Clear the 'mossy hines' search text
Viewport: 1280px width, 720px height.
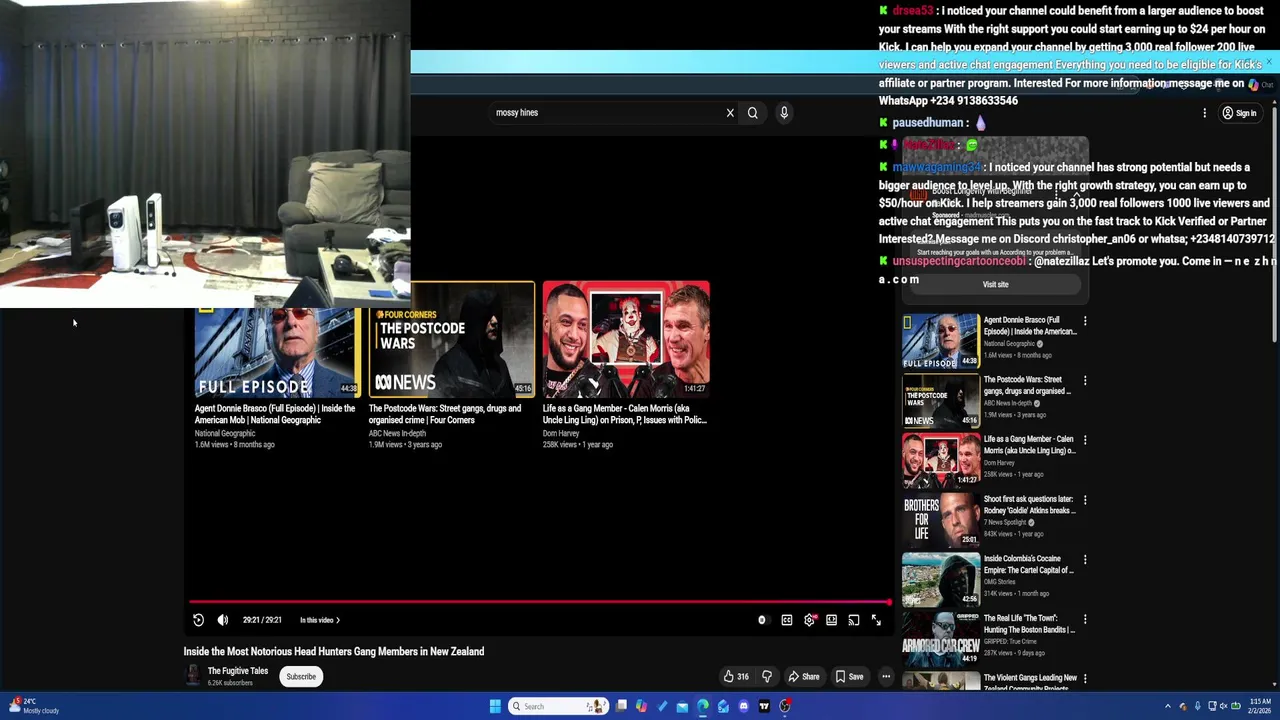pyautogui.click(x=730, y=113)
